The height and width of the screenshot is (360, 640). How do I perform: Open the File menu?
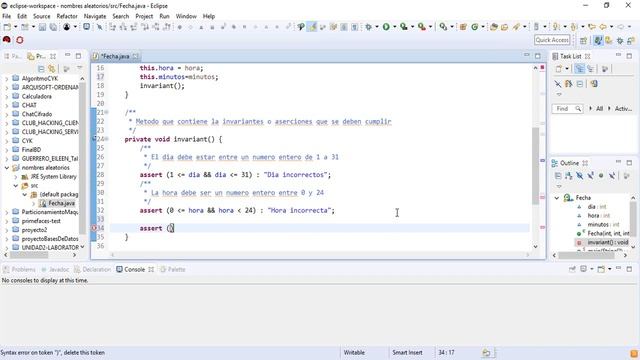tap(7, 16)
